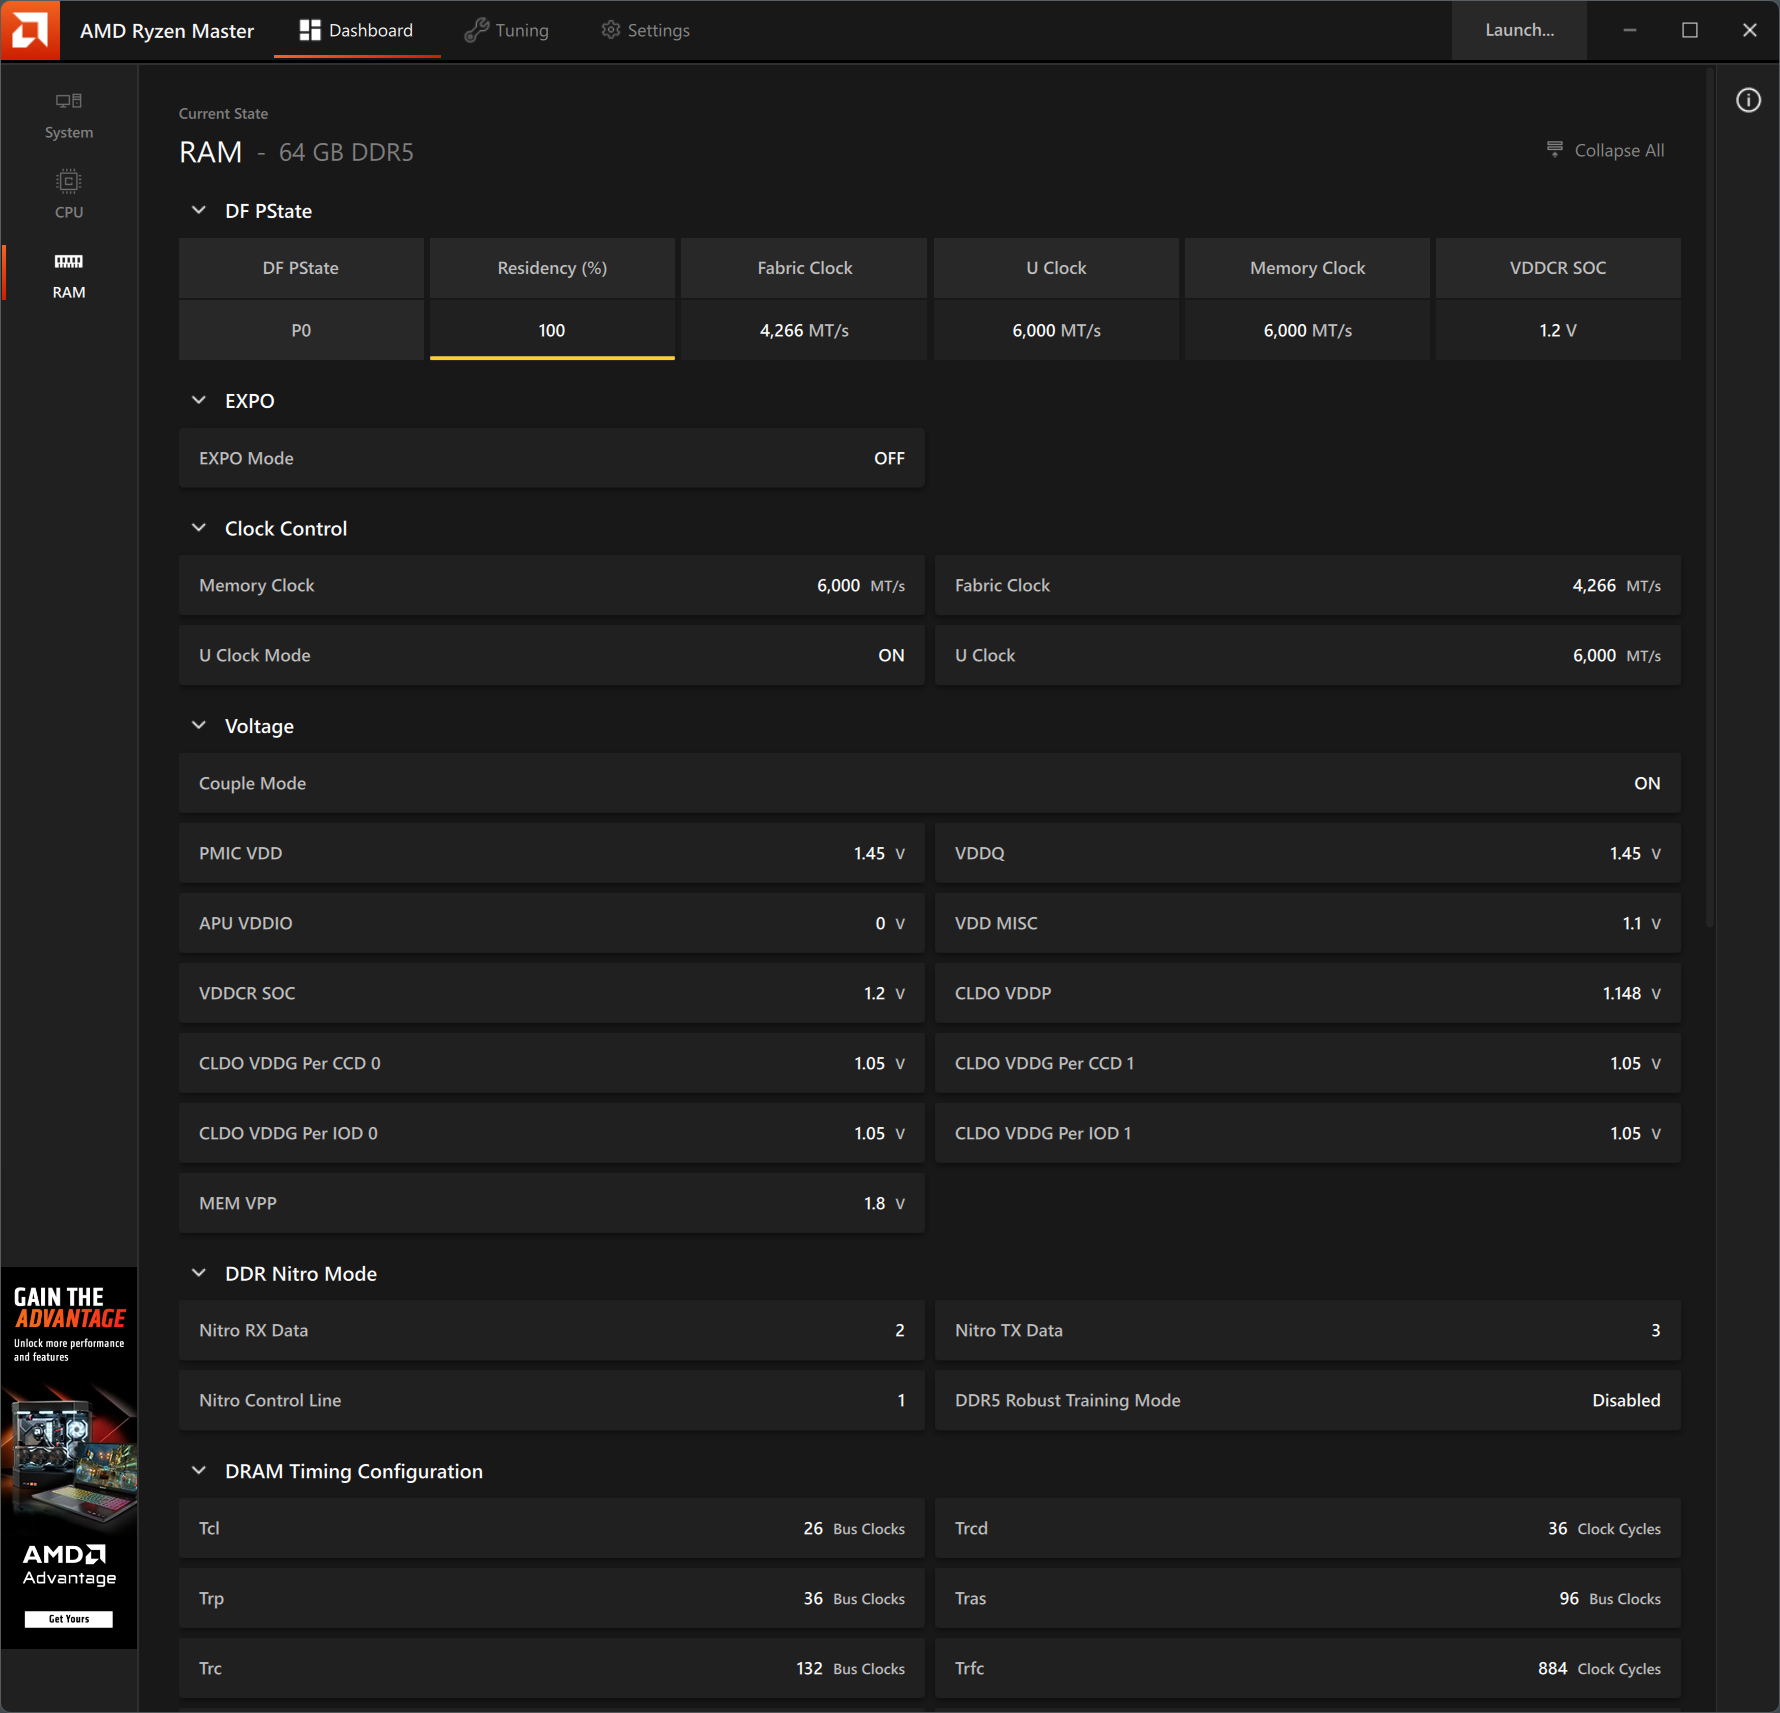Select the RAM sidebar section
This screenshot has width=1780, height=1713.
[x=69, y=276]
